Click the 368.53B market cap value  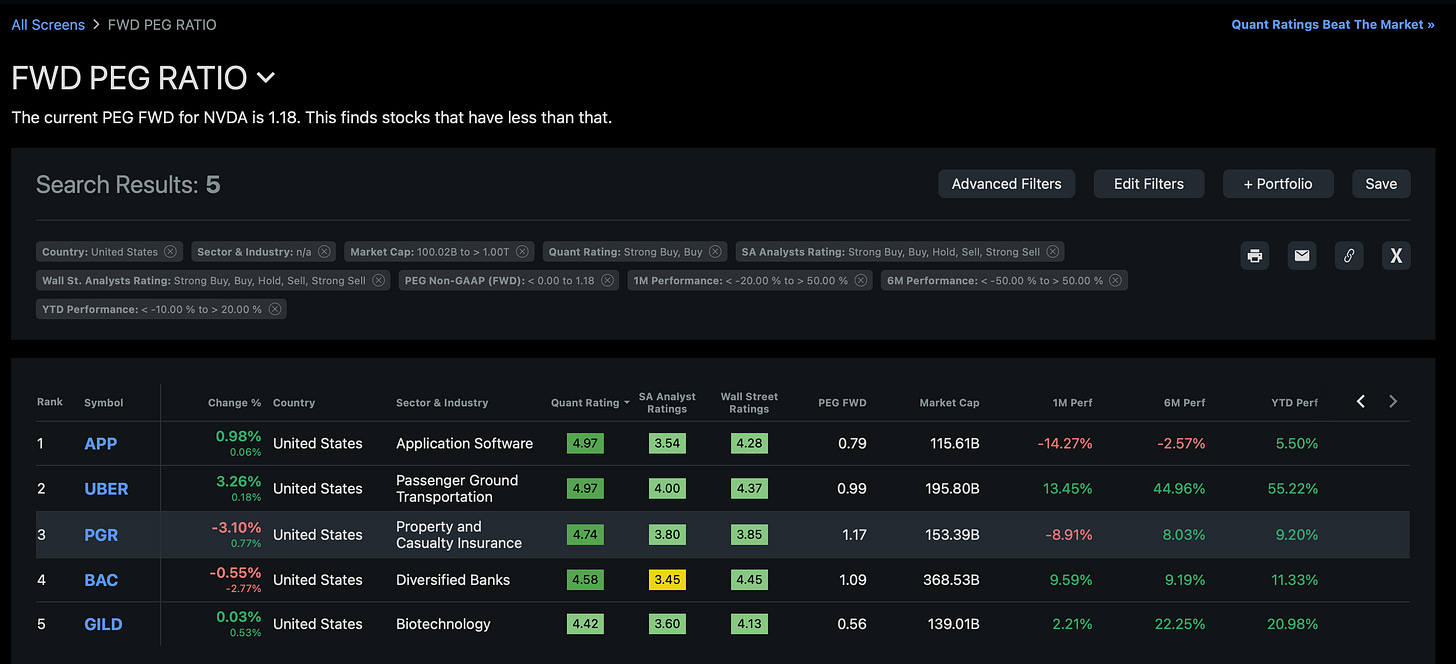coord(951,580)
